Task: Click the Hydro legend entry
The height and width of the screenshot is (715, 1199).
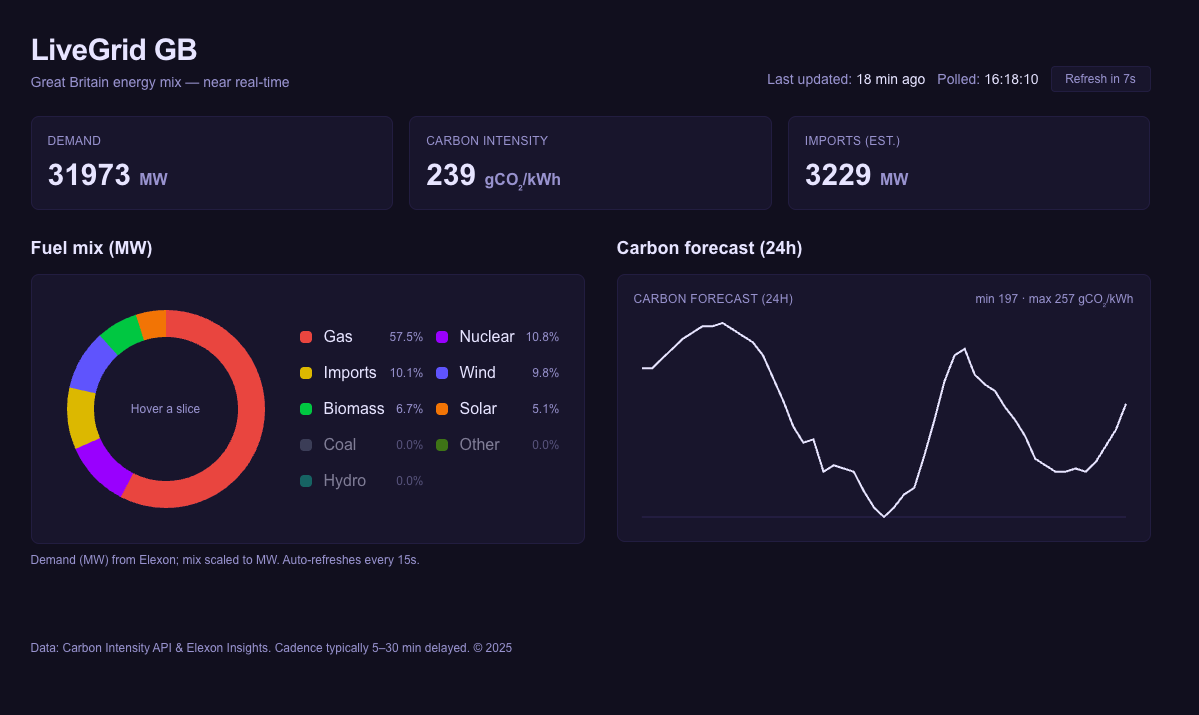Action: pyautogui.click(x=344, y=481)
